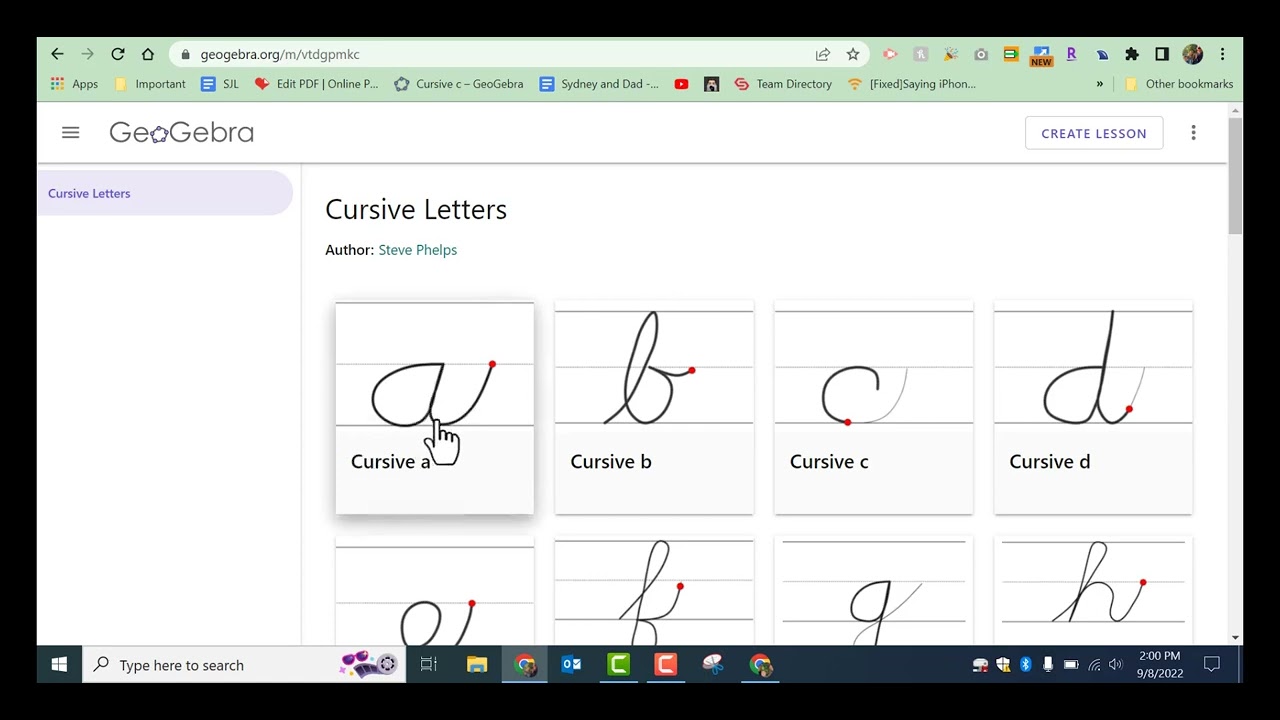Open the camera screenshot extension
Viewport: 1280px width, 720px height.
click(x=981, y=54)
